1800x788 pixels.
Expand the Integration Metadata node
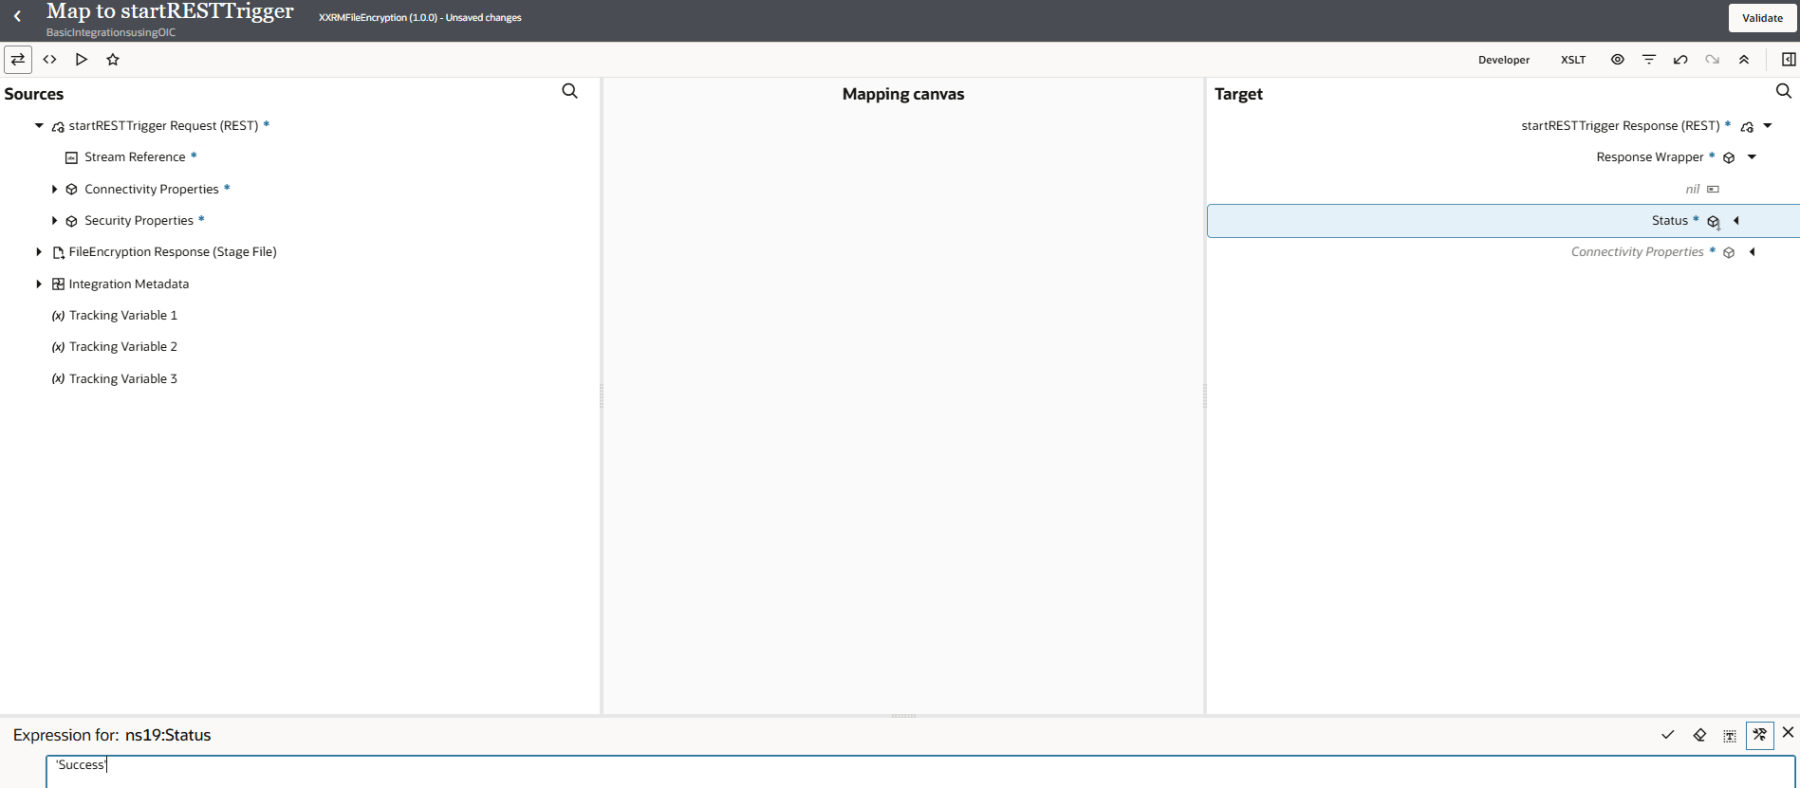coord(39,284)
